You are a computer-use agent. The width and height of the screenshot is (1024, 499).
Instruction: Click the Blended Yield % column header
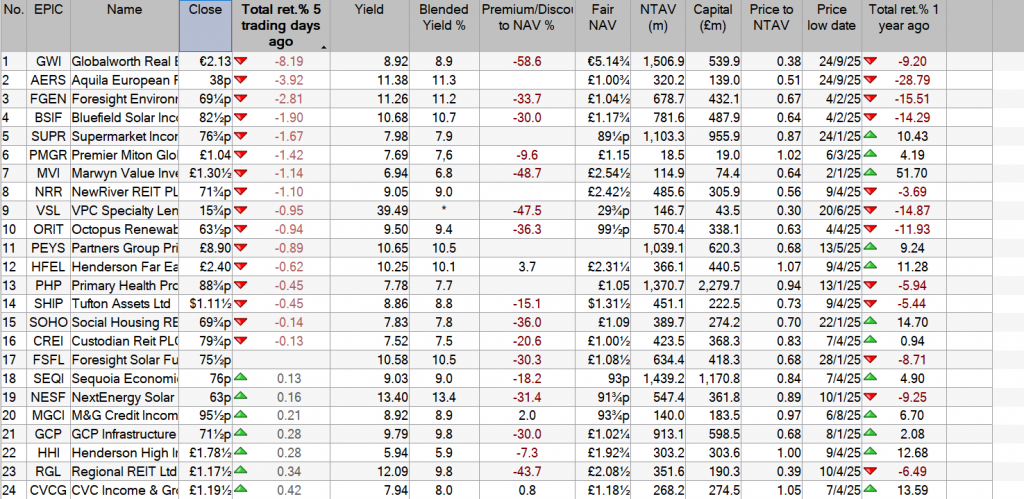coord(445,26)
